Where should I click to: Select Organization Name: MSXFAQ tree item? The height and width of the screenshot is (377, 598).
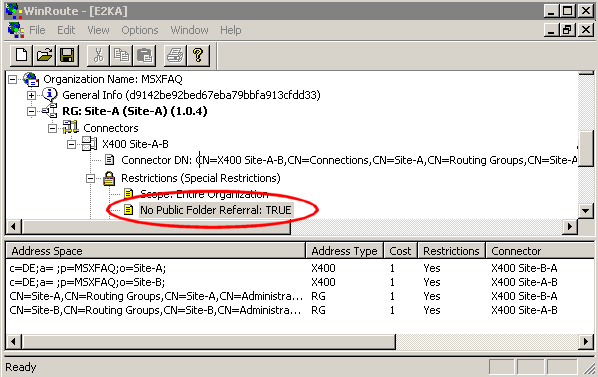113,79
